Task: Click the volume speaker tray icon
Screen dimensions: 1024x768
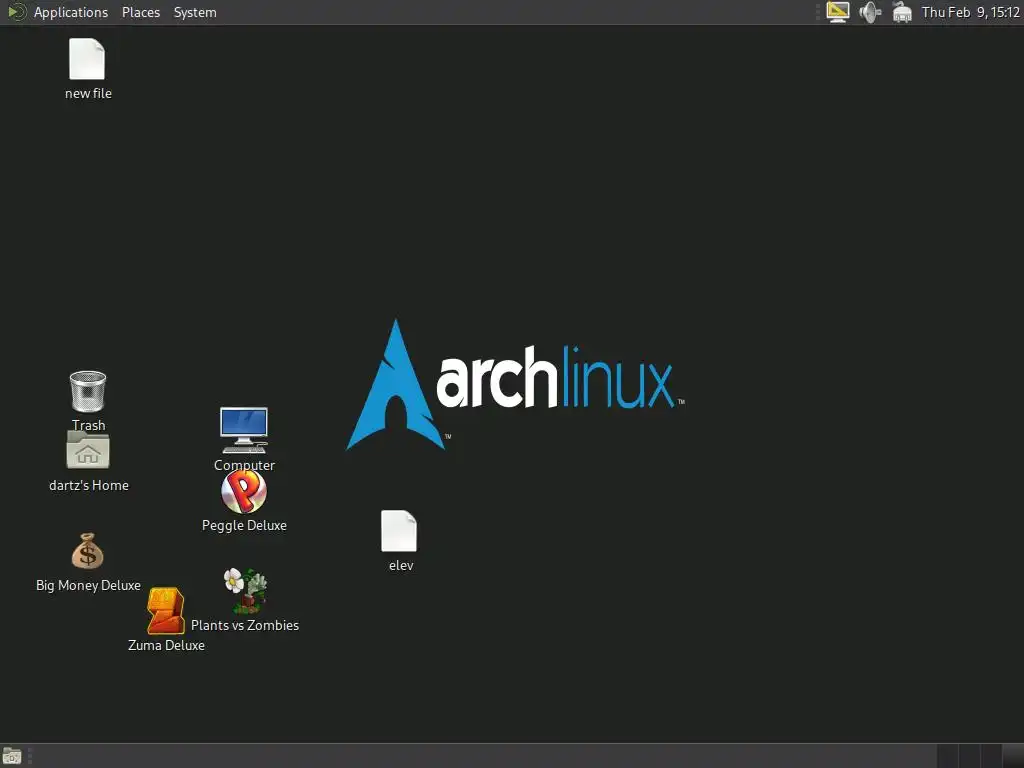Action: (870, 12)
